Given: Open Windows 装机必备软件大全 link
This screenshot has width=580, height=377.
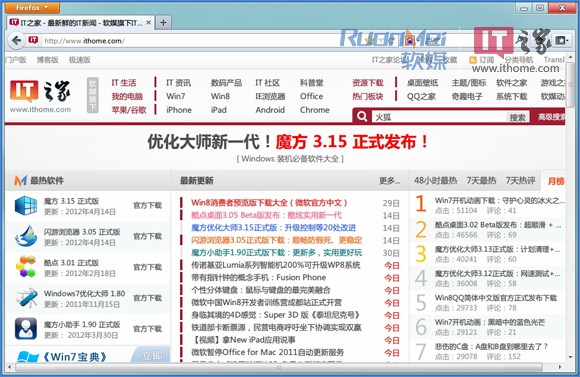Looking at the screenshot, I should 290,159.
